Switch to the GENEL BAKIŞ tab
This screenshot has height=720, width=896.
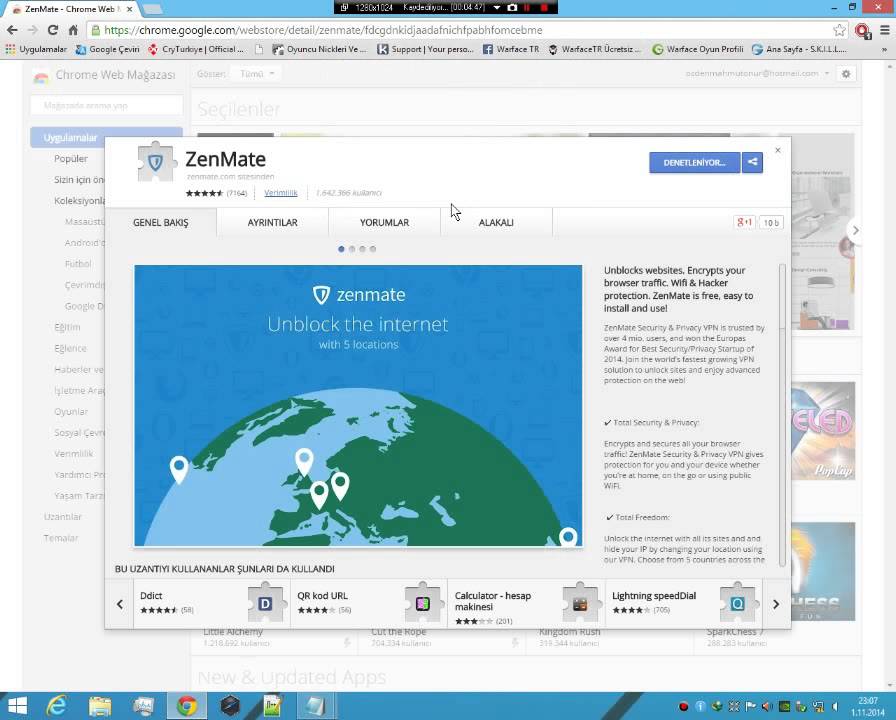click(x=161, y=223)
